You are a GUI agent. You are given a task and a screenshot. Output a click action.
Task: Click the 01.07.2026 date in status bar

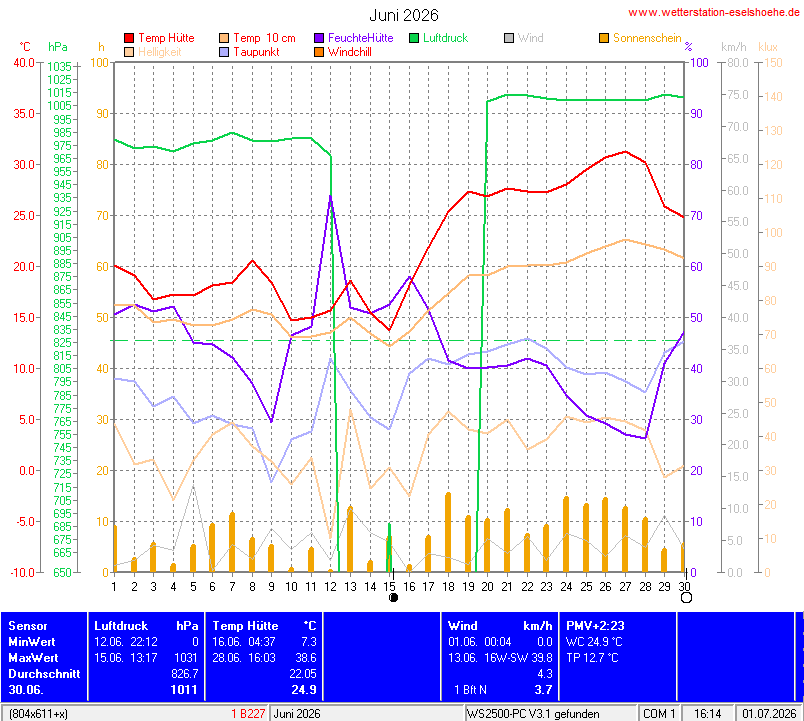(x=769, y=713)
